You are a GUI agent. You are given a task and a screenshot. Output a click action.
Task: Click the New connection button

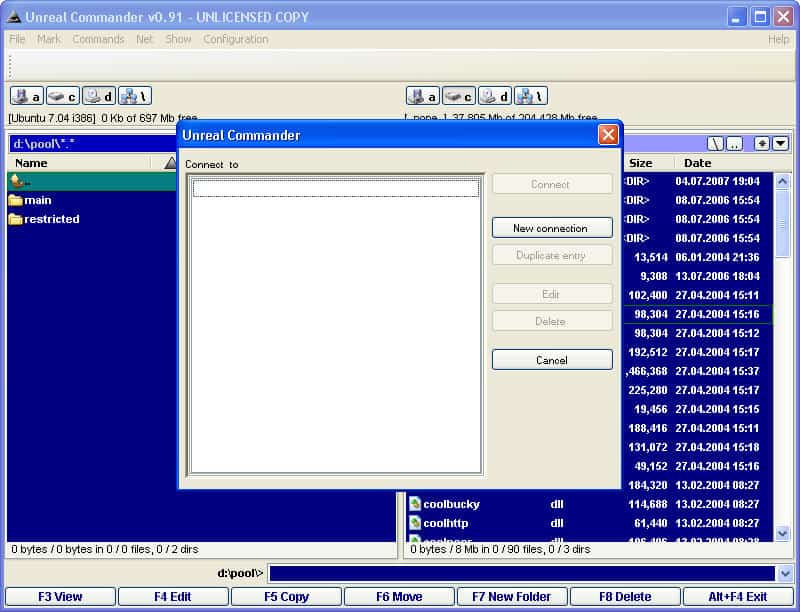pyautogui.click(x=552, y=228)
